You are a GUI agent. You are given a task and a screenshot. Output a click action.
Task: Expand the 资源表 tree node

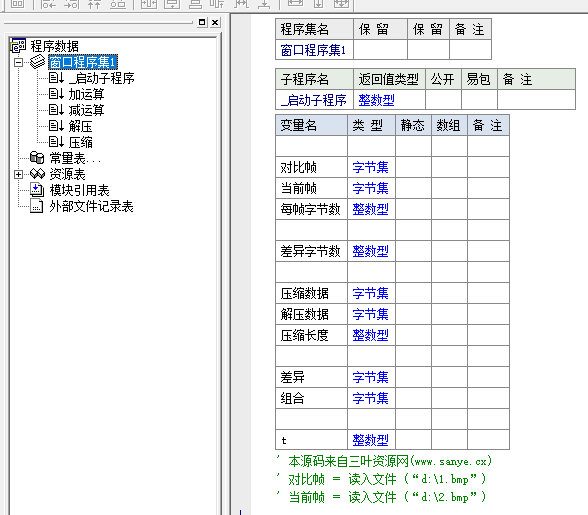pyautogui.click(x=18, y=174)
